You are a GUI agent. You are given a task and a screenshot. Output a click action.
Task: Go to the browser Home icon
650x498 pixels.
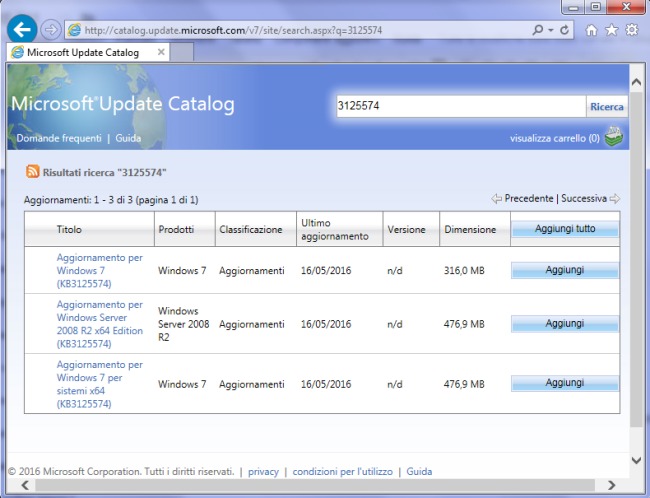592,30
